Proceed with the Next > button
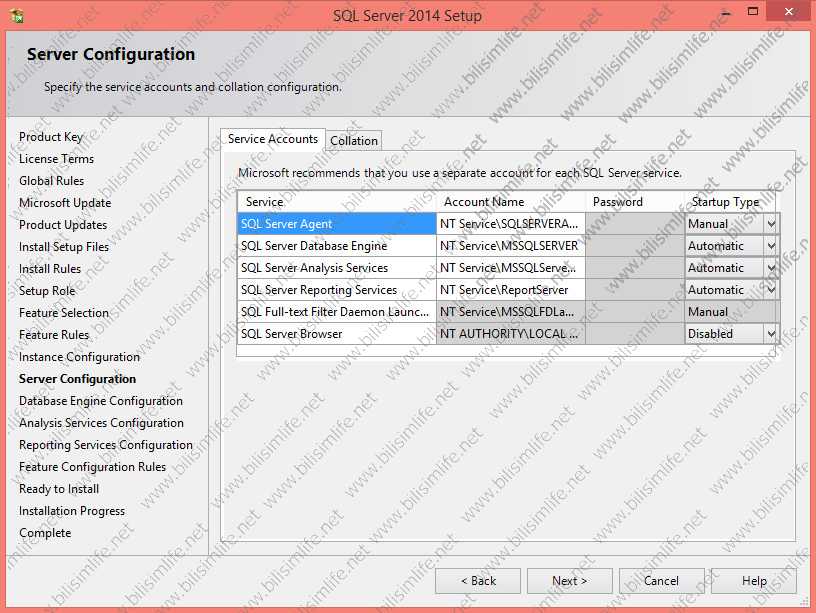Image resolution: width=816 pixels, height=613 pixels. tap(569, 581)
